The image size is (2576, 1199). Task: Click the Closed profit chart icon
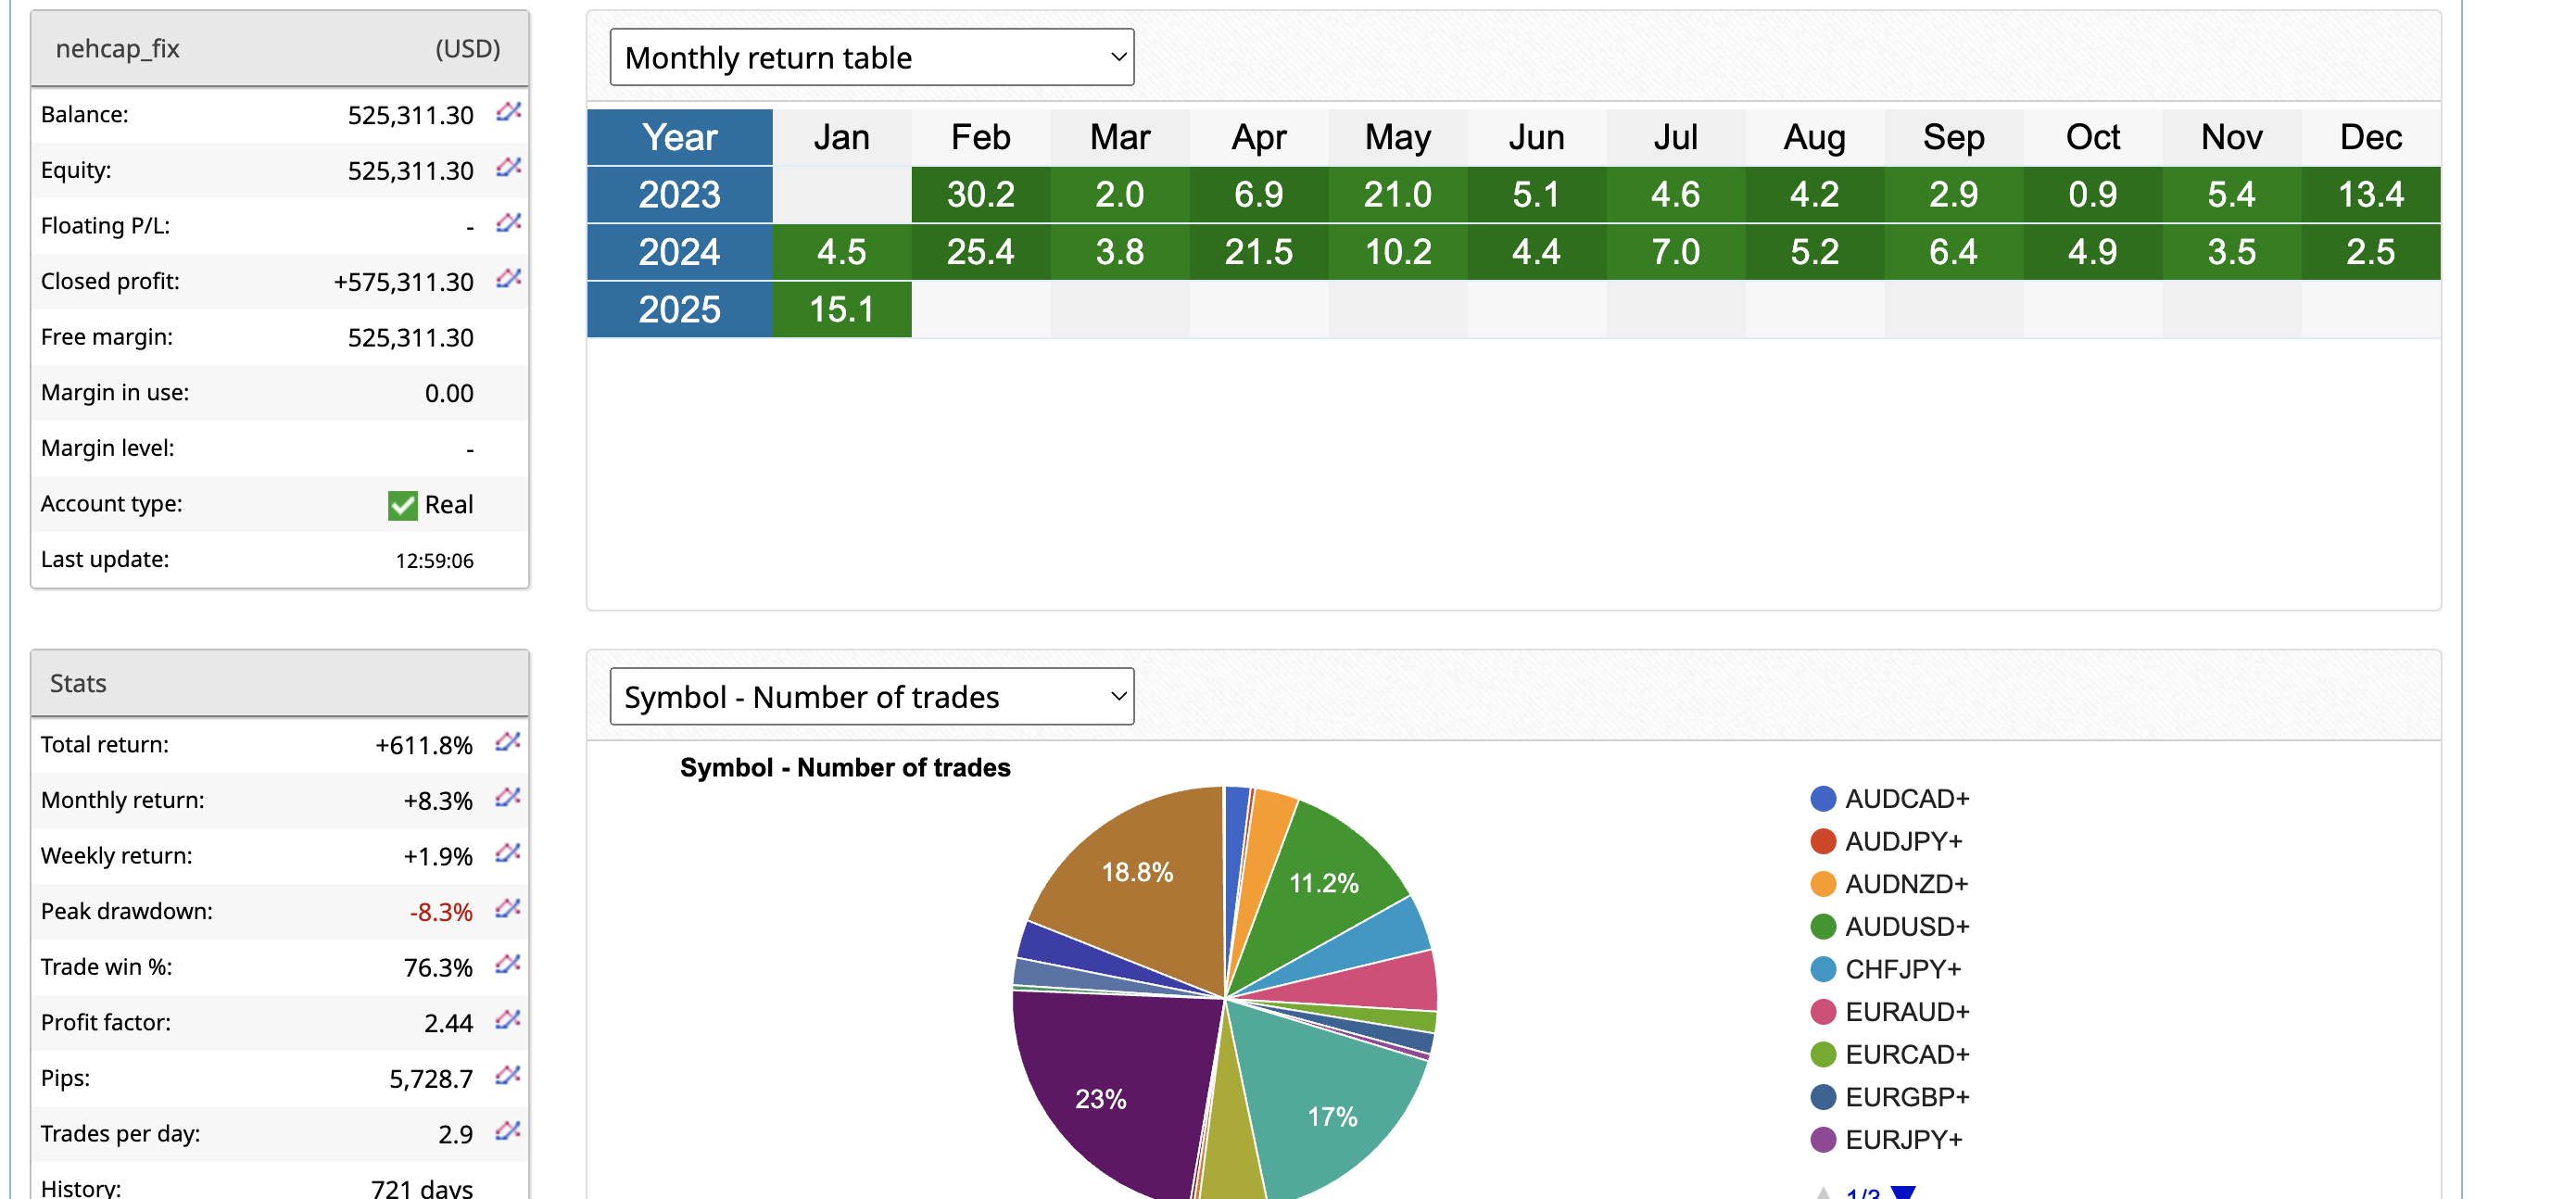(508, 279)
